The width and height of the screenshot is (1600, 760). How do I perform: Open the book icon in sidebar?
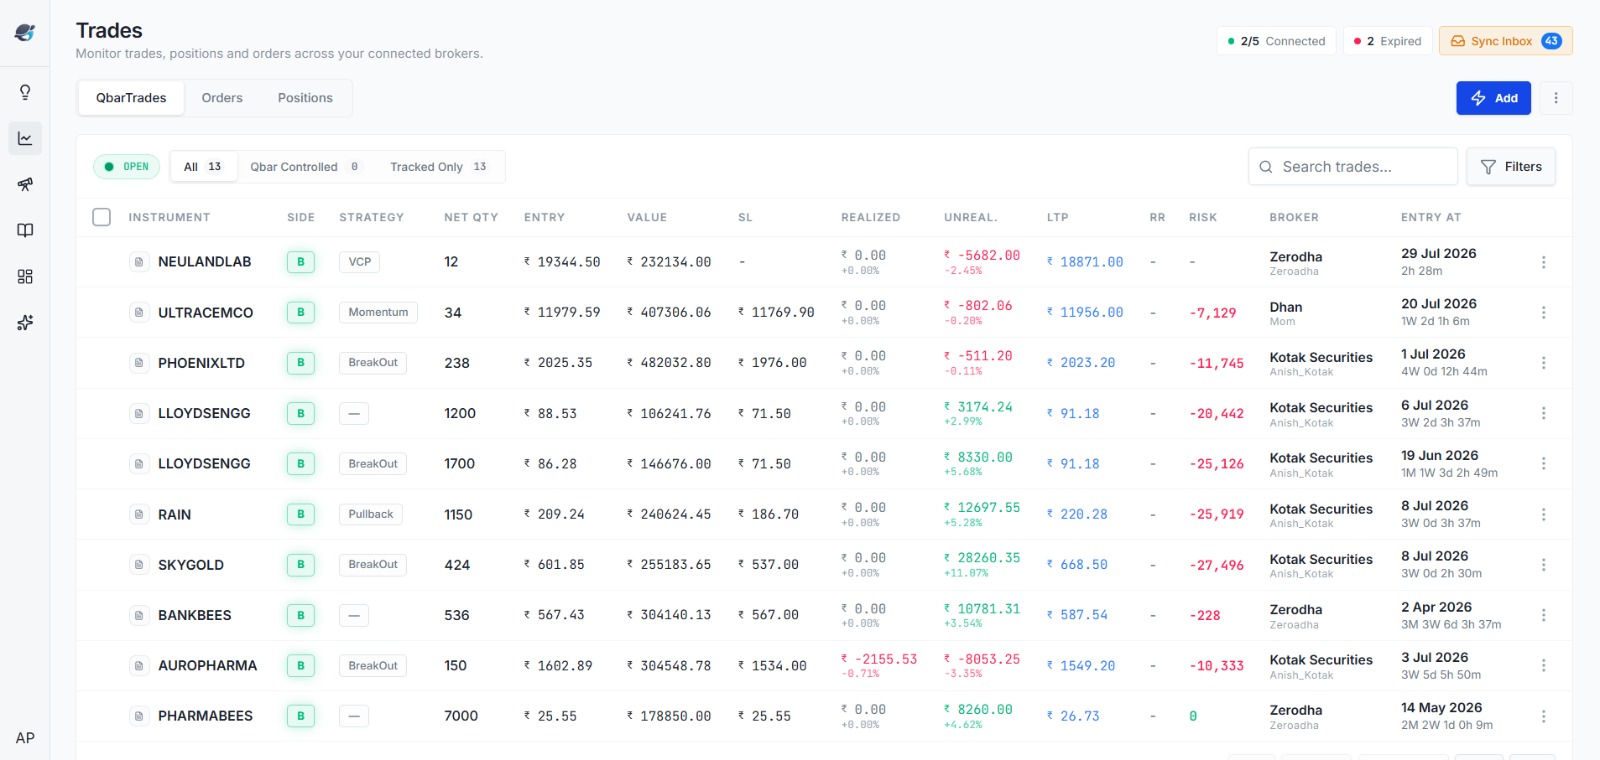point(25,230)
